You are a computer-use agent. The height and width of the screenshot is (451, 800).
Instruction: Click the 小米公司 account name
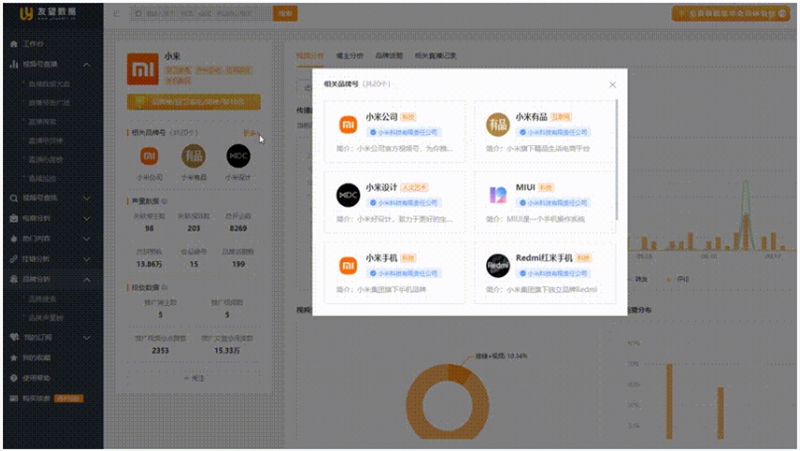381,117
